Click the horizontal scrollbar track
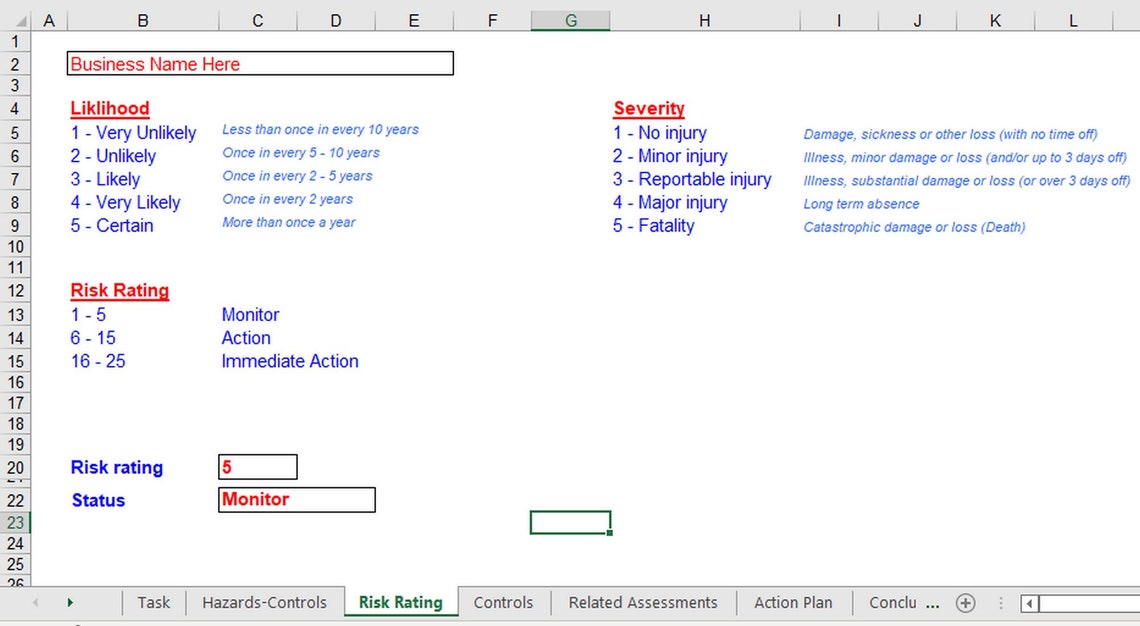Image resolution: width=1140 pixels, height=626 pixels. click(1090, 603)
